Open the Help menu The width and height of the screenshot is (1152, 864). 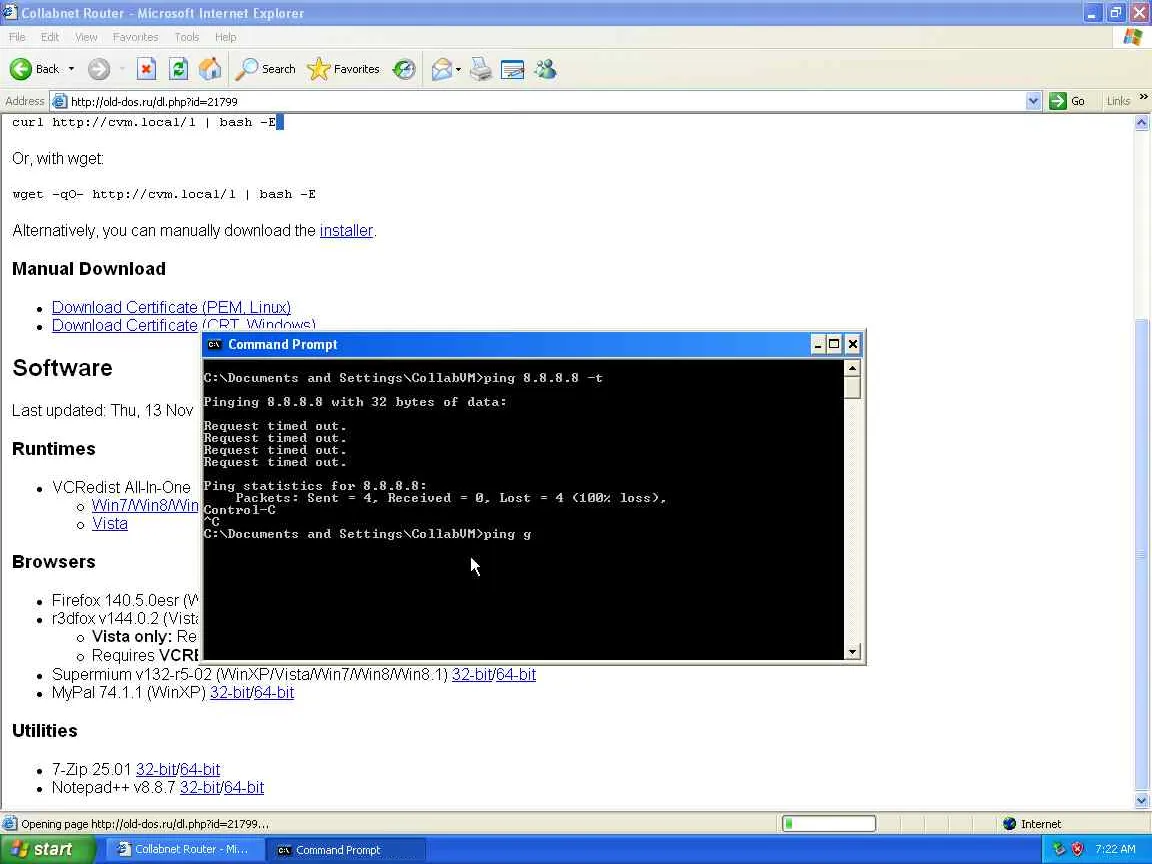[226, 37]
